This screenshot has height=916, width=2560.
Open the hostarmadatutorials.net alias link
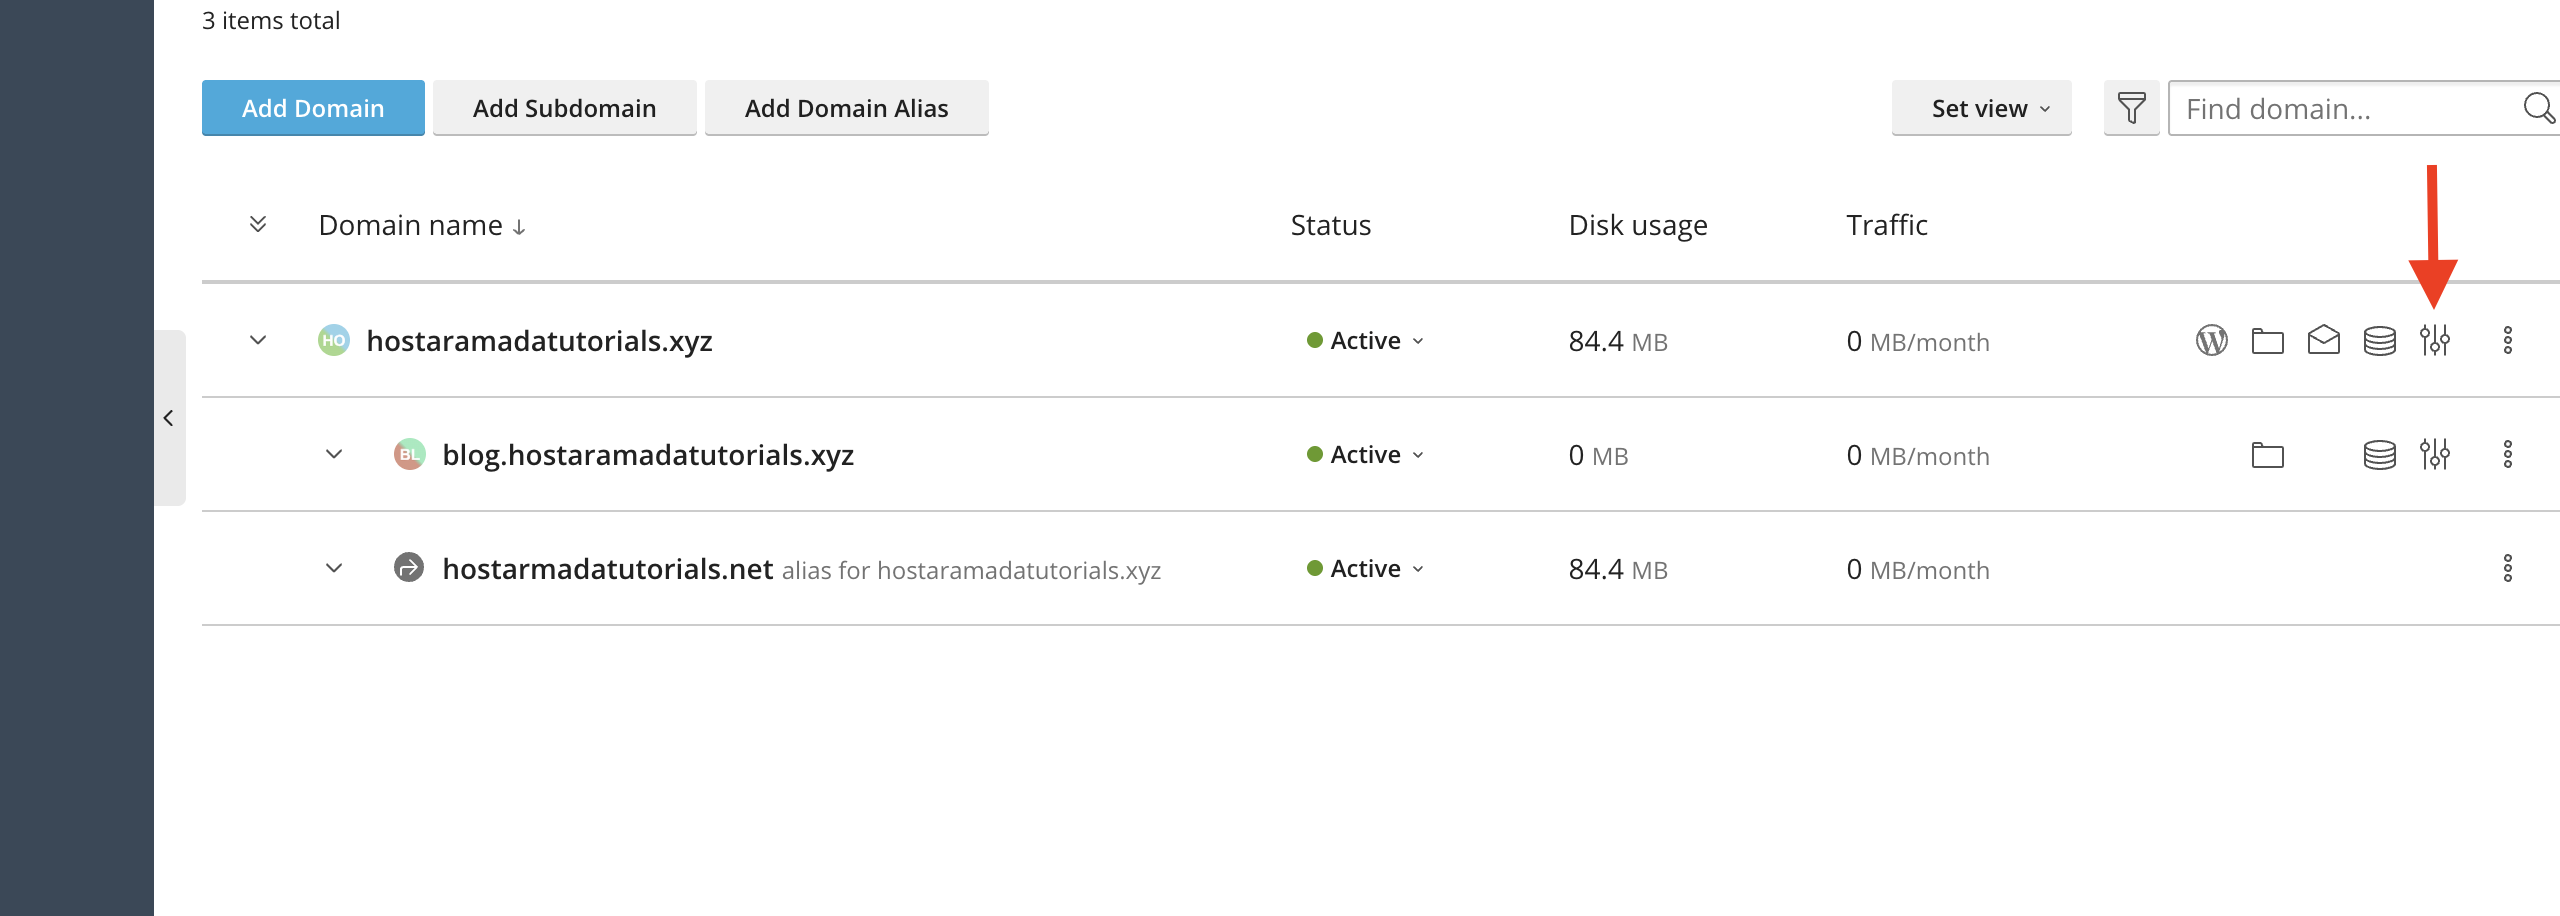[608, 569]
